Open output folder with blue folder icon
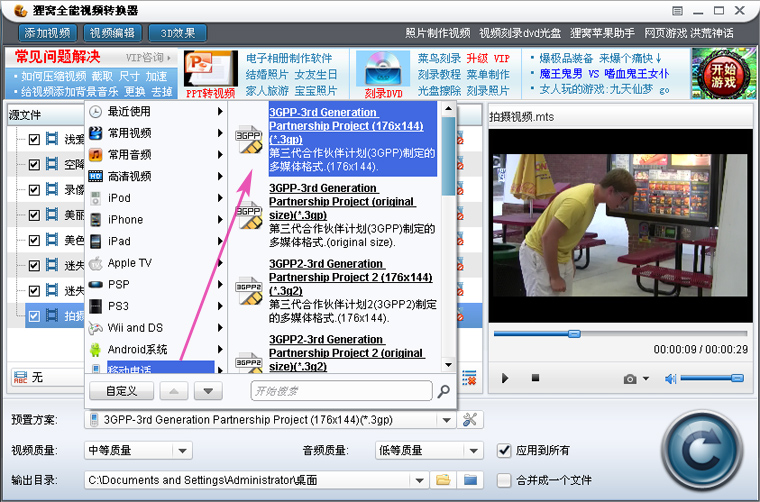Image resolution: width=760 pixels, height=502 pixels. (x=470, y=480)
